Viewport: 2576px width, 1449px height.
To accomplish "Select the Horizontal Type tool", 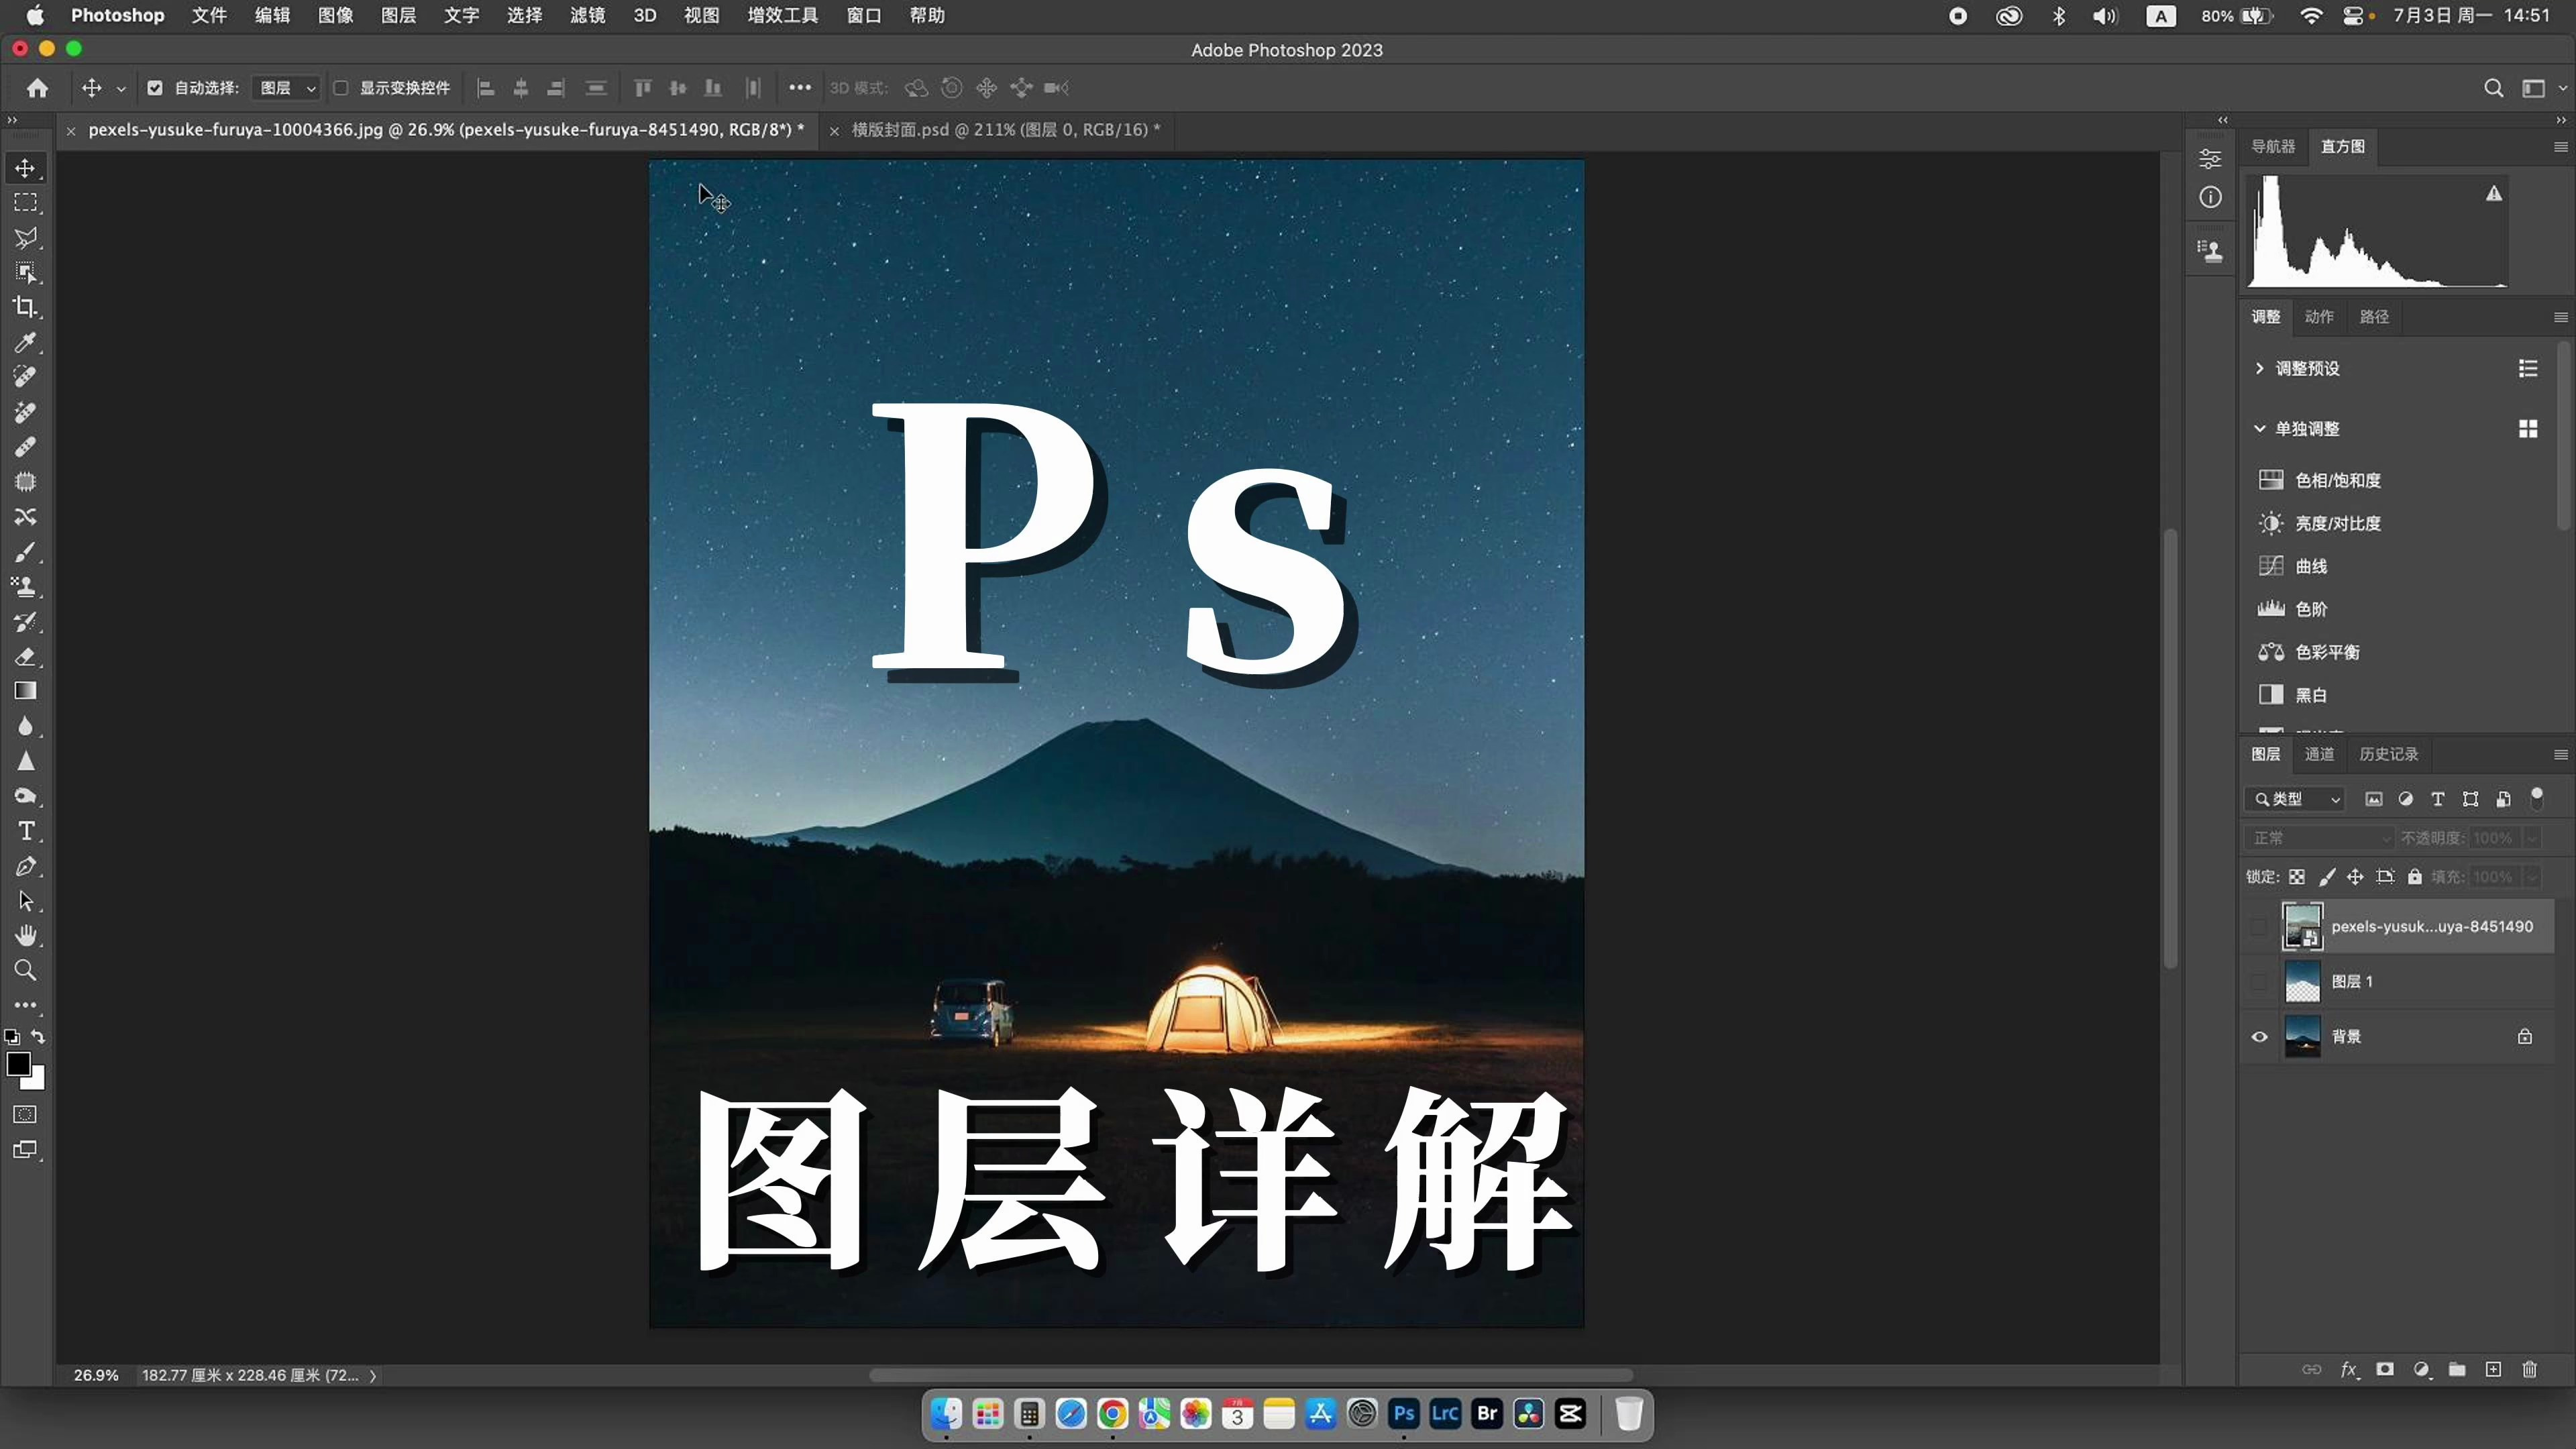I will click(x=26, y=831).
